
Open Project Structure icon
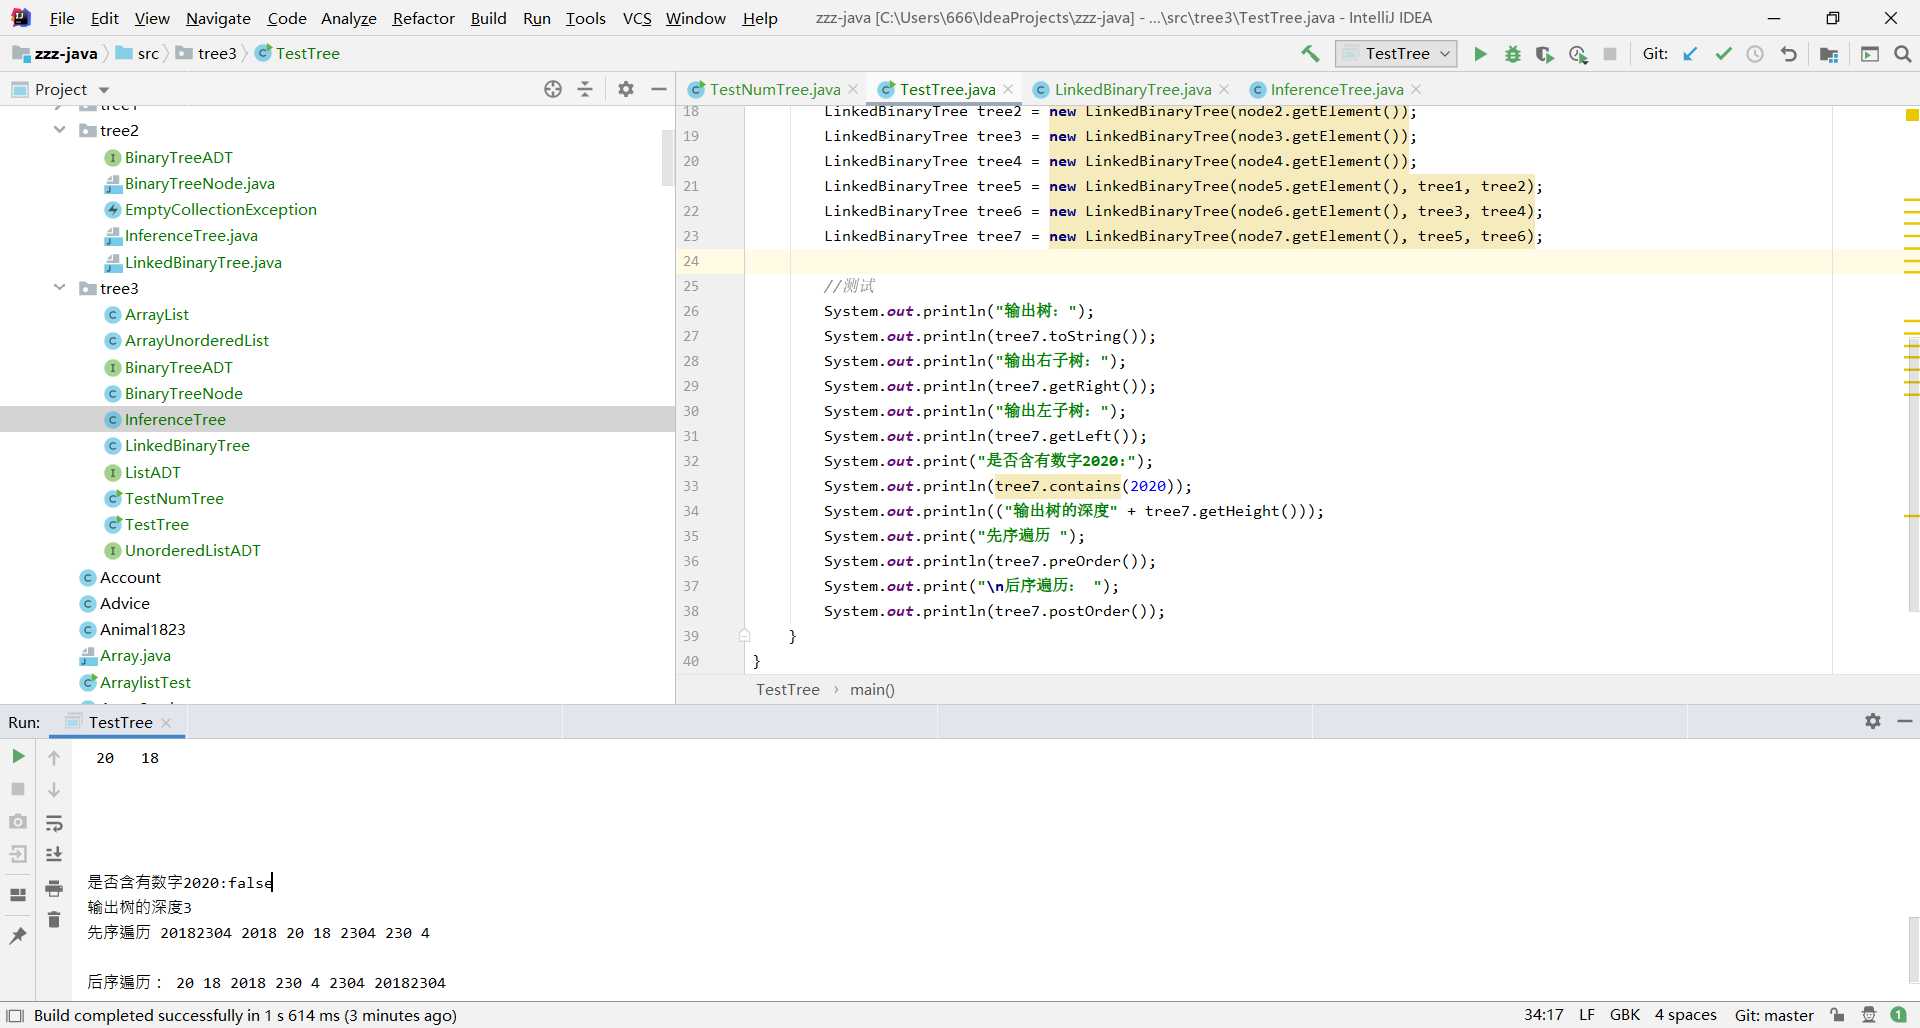click(x=1829, y=54)
